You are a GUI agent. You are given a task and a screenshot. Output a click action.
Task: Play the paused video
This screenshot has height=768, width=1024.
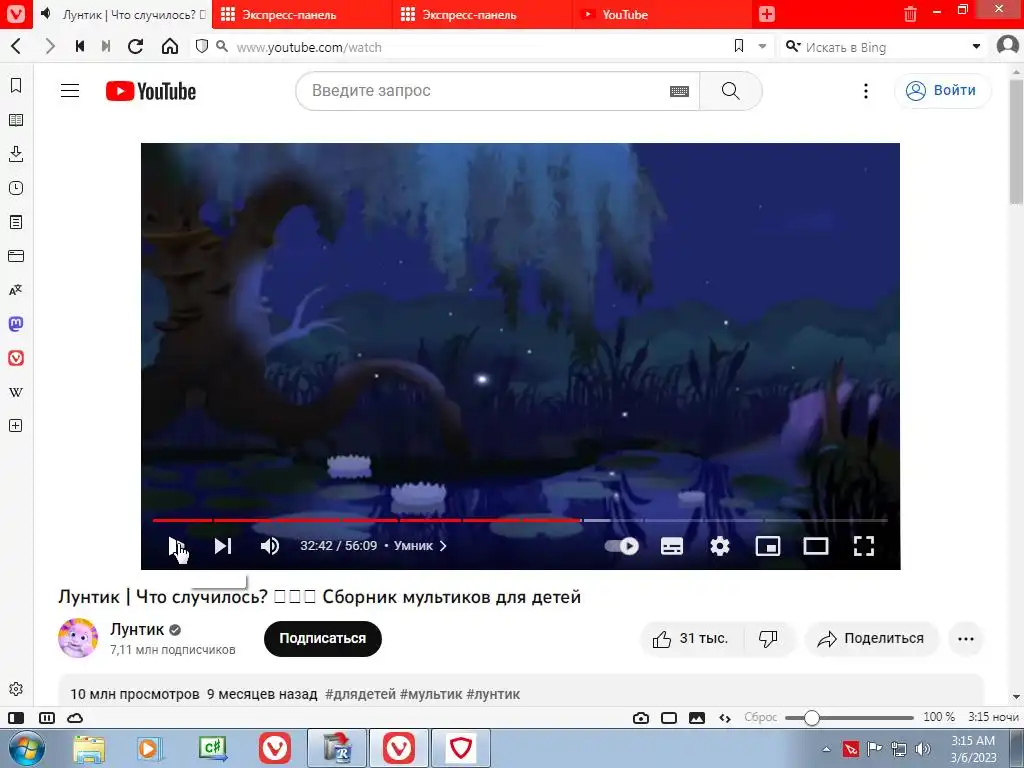point(175,546)
